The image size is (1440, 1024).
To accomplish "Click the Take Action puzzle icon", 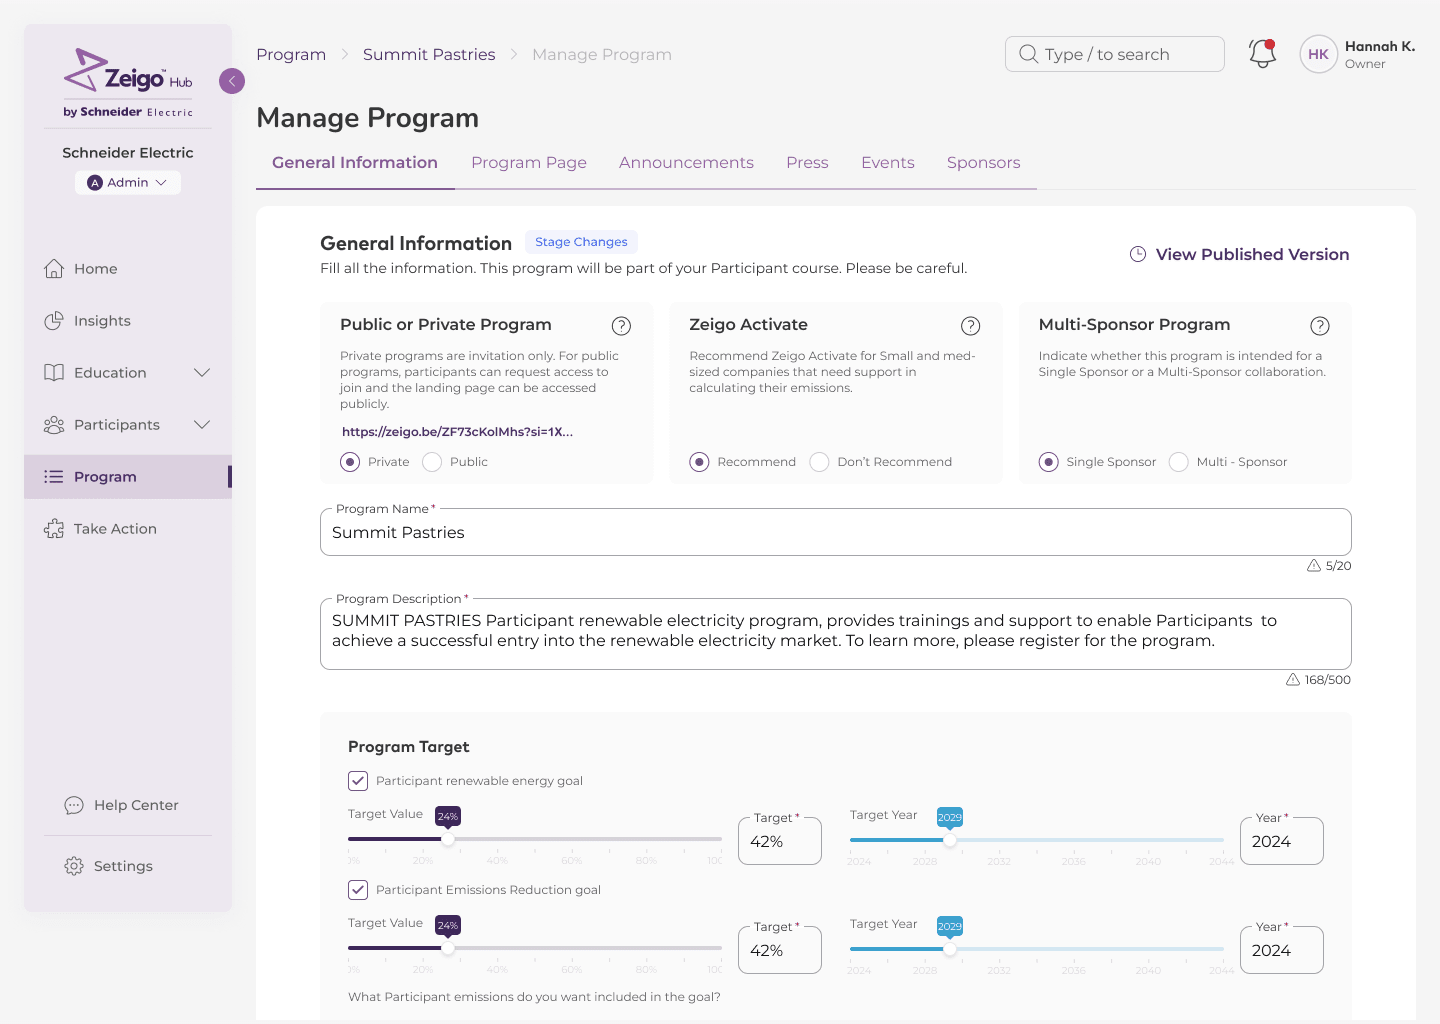I will (54, 529).
